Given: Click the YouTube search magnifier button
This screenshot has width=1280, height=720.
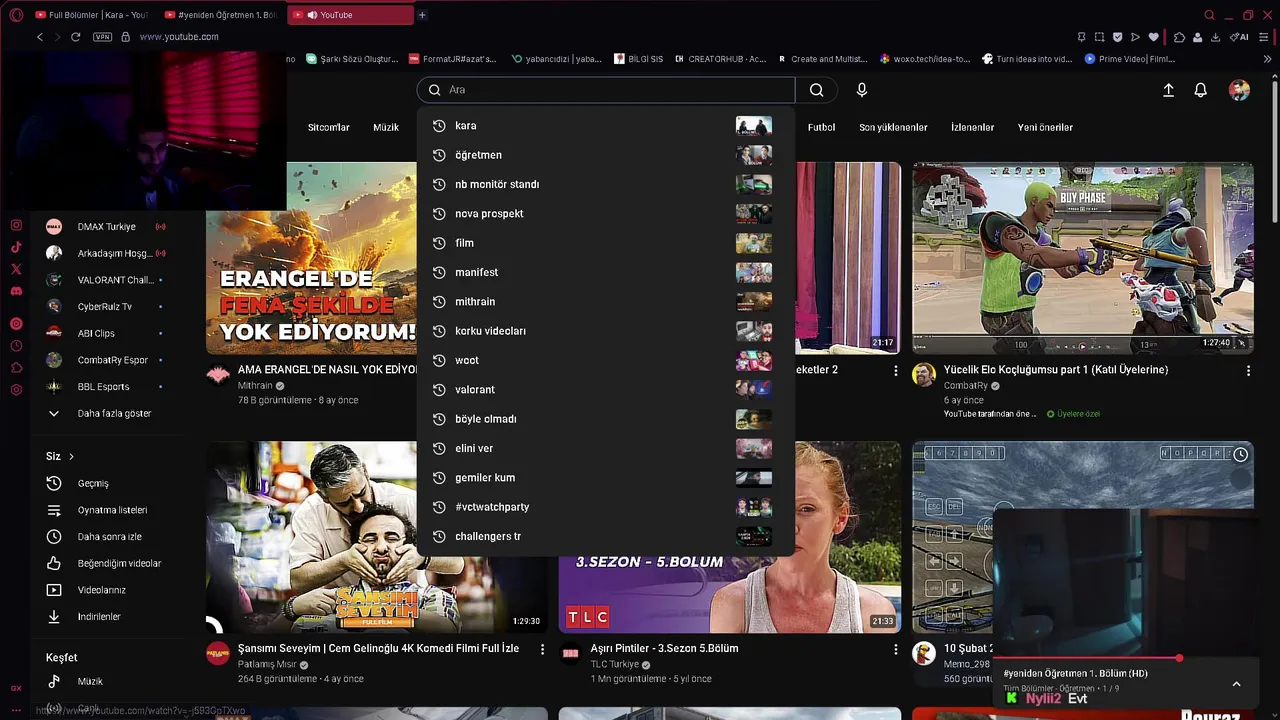Looking at the screenshot, I should (817, 90).
